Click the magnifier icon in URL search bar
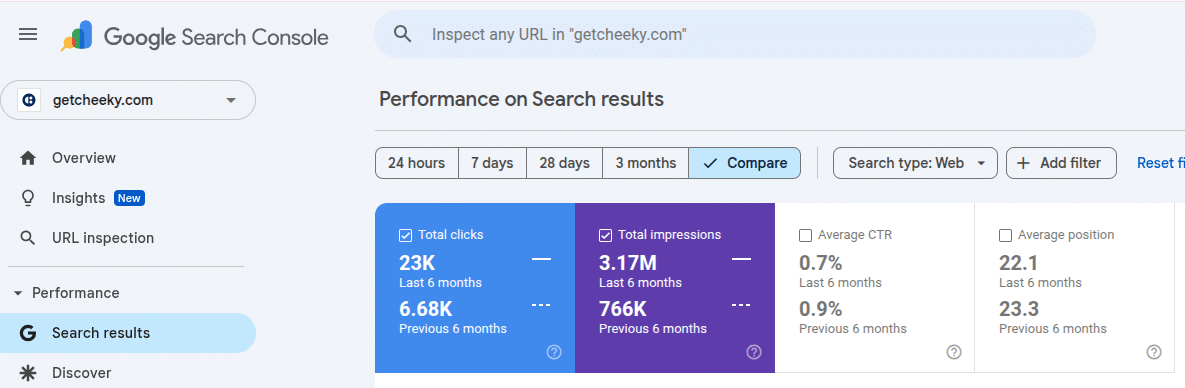 pos(403,34)
